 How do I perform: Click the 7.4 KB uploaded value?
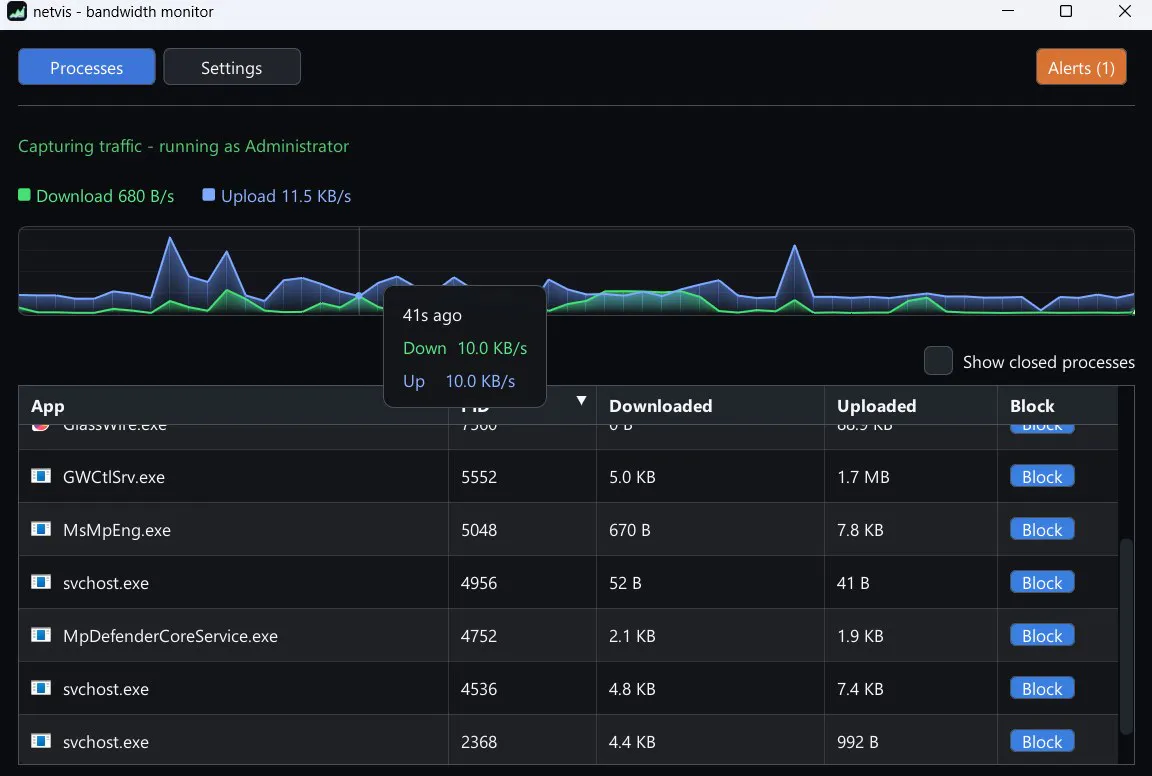860,689
